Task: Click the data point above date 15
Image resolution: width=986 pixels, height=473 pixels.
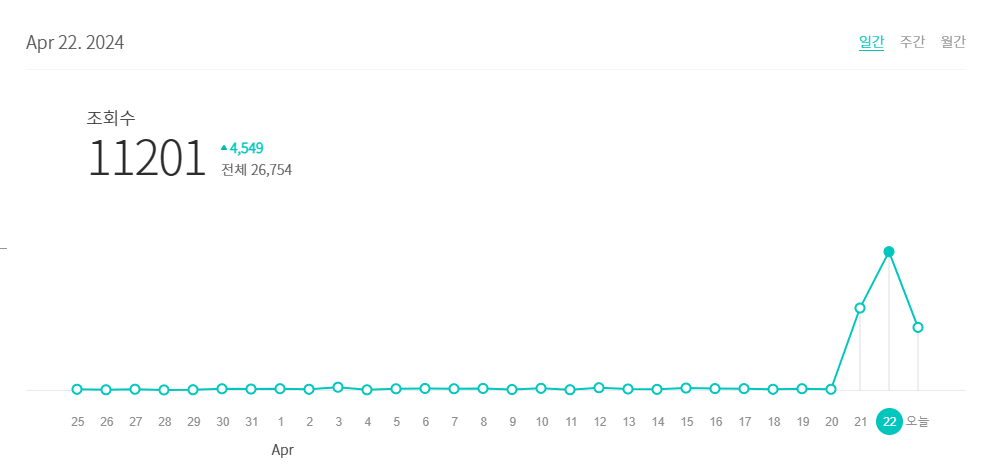Action: [x=686, y=388]
